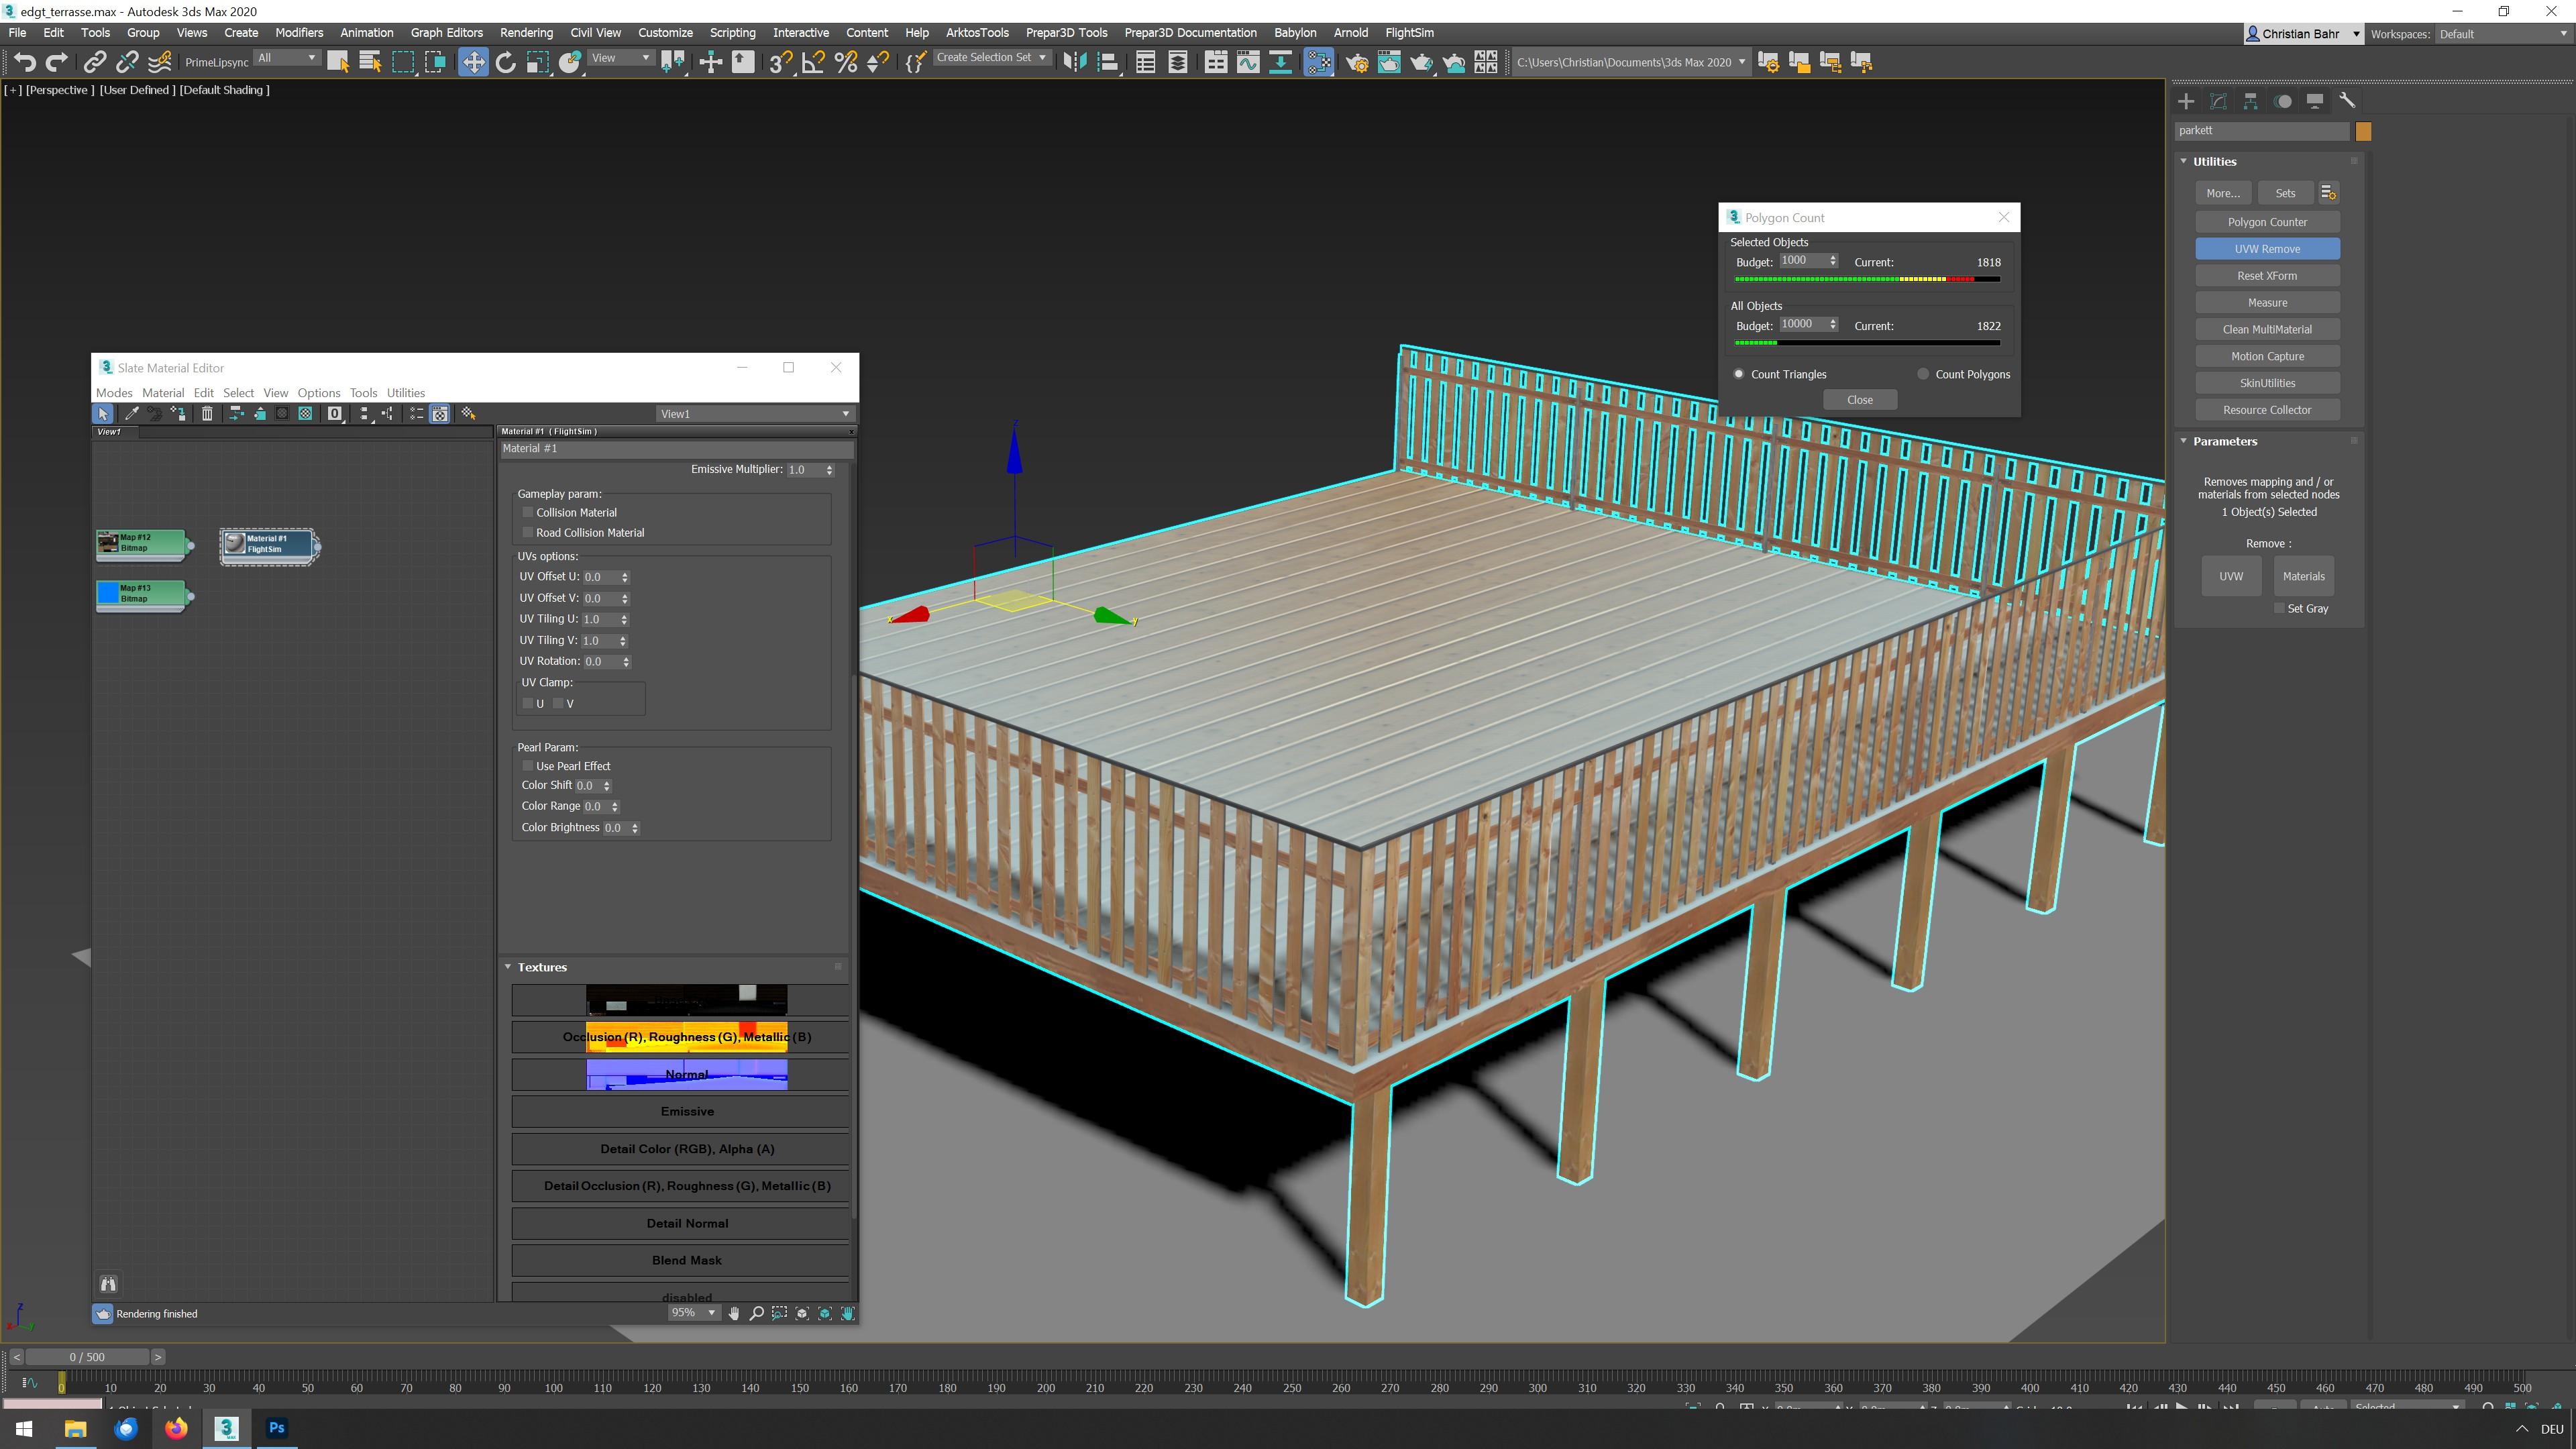The image size is (2576, 1449).
Task: Click the Redo arrow in main toolbar
Action: point(57,62)
